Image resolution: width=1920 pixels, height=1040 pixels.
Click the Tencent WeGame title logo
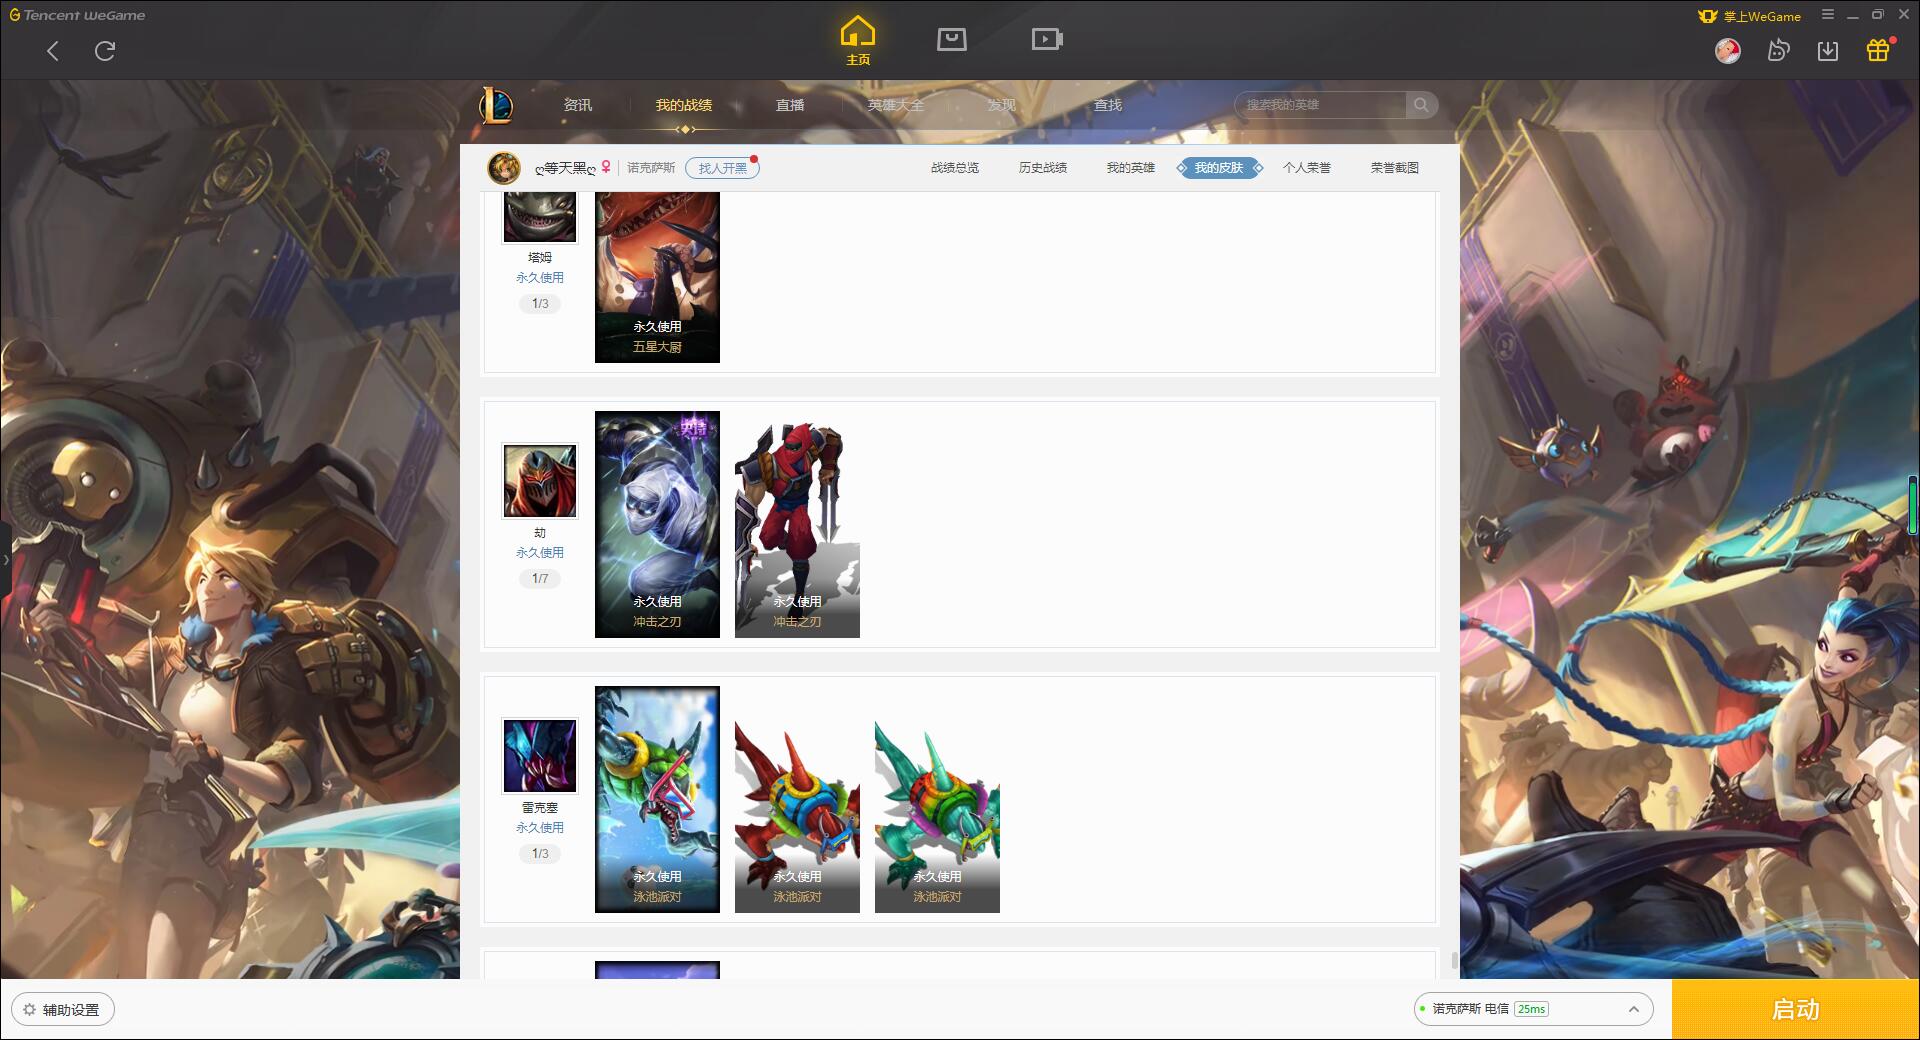click(x=78, y=15)
